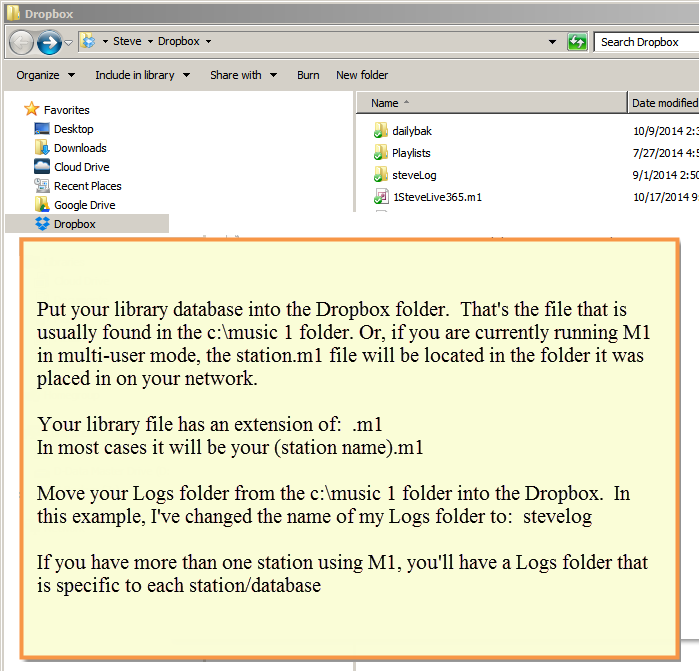Open Recent Places in Favorites

88,186
